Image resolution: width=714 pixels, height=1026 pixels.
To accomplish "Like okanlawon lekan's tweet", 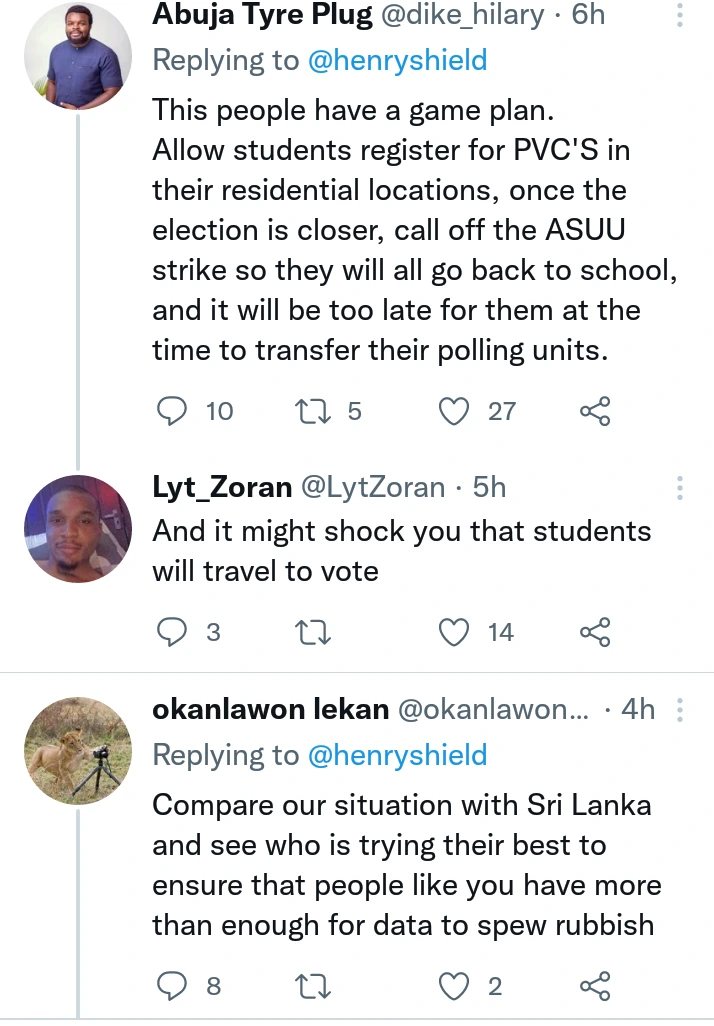I will (x=456, y=986).
